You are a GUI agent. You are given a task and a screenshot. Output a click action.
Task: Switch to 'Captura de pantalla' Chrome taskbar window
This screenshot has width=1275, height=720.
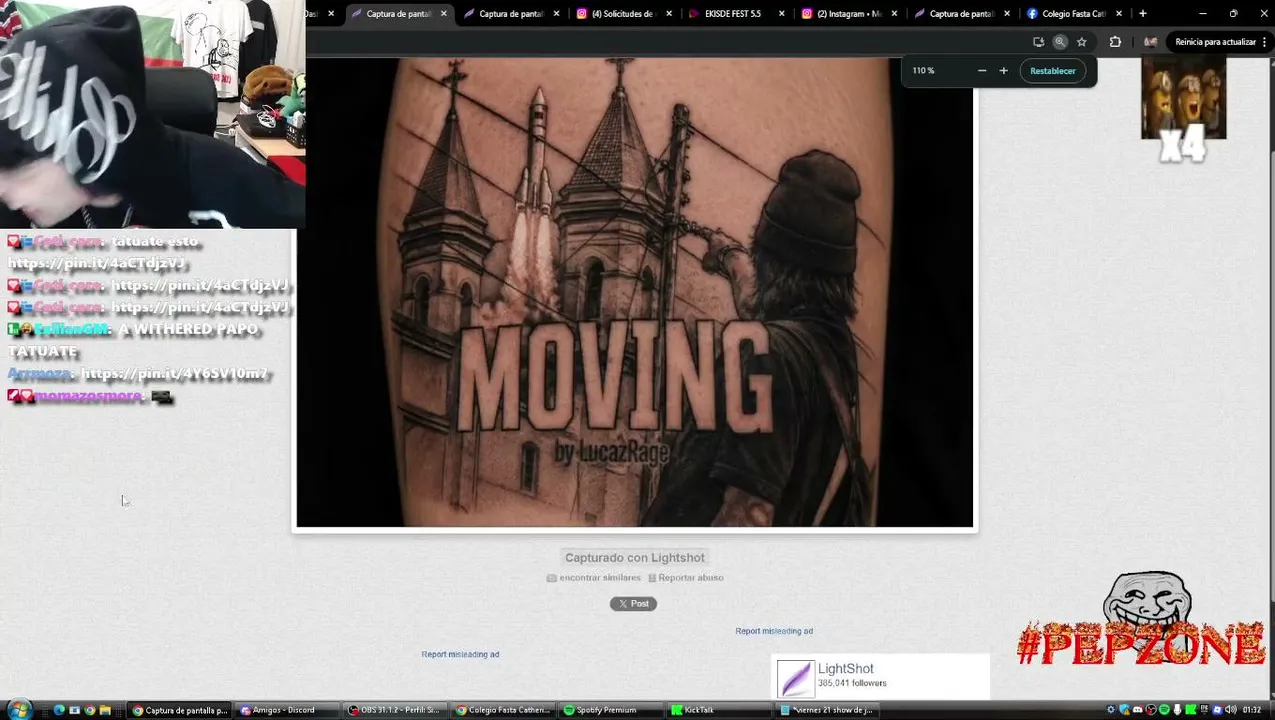pyautogui.click(x=179, y=710)
